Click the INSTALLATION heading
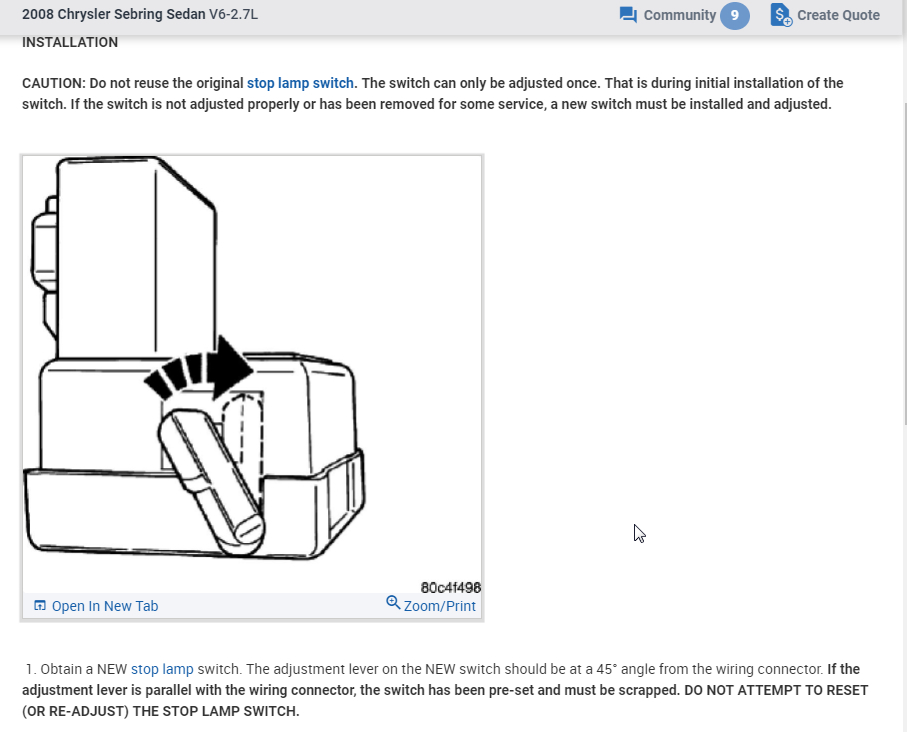Screen dimensions: 907x732 point(70,42)
